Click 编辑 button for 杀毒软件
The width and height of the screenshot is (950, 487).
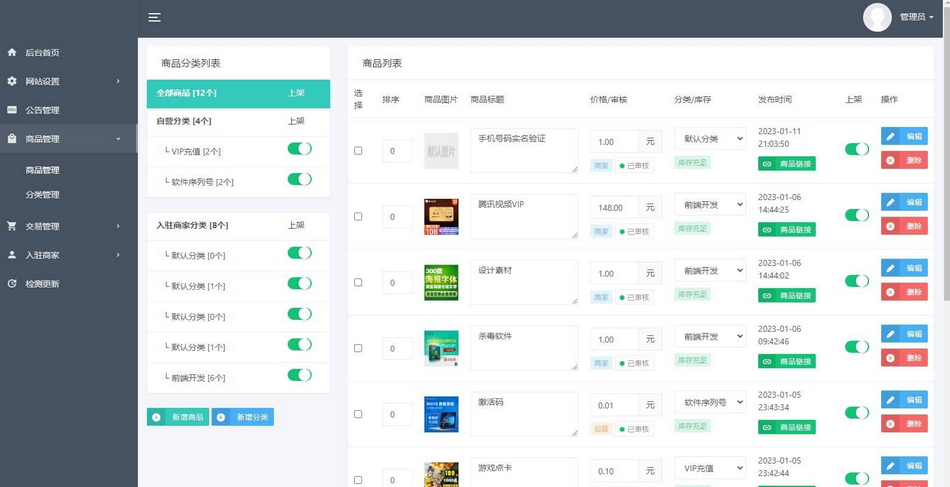tap(904, 334)
